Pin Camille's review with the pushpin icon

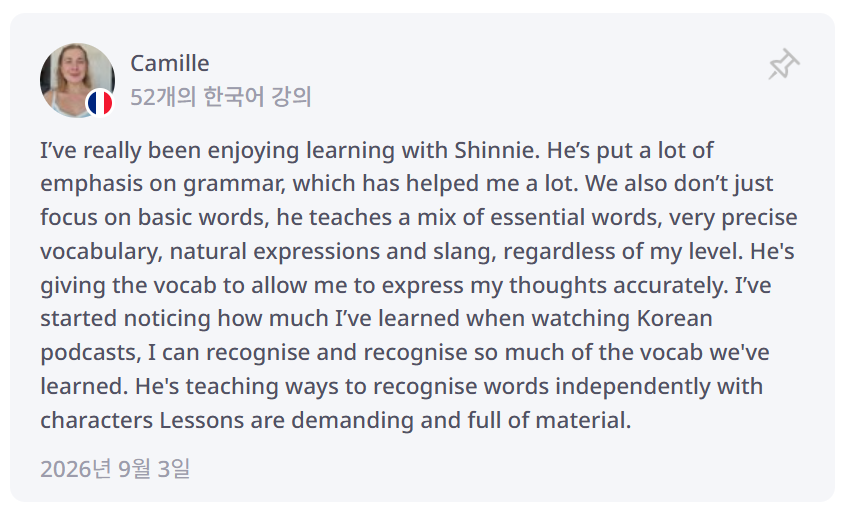click(x=784, y=64)
